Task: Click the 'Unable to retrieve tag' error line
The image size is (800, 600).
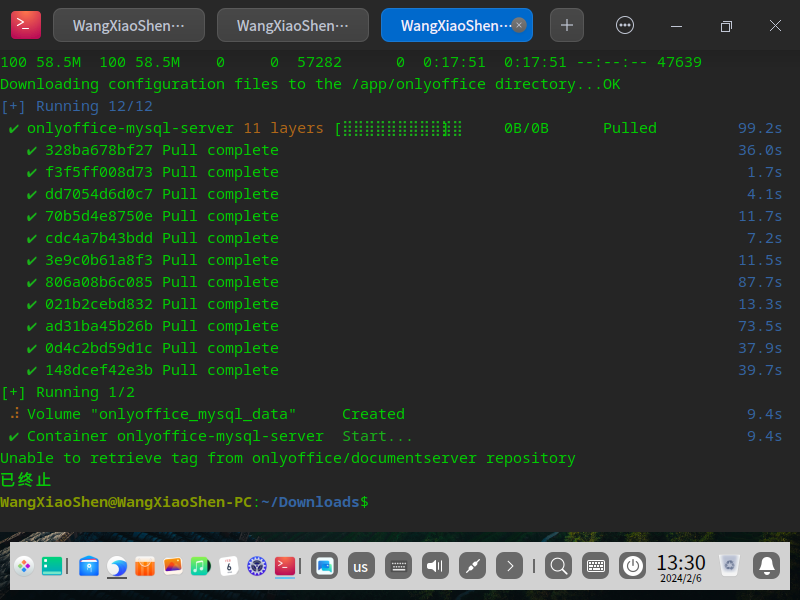Action: click(x=288, y=458)
